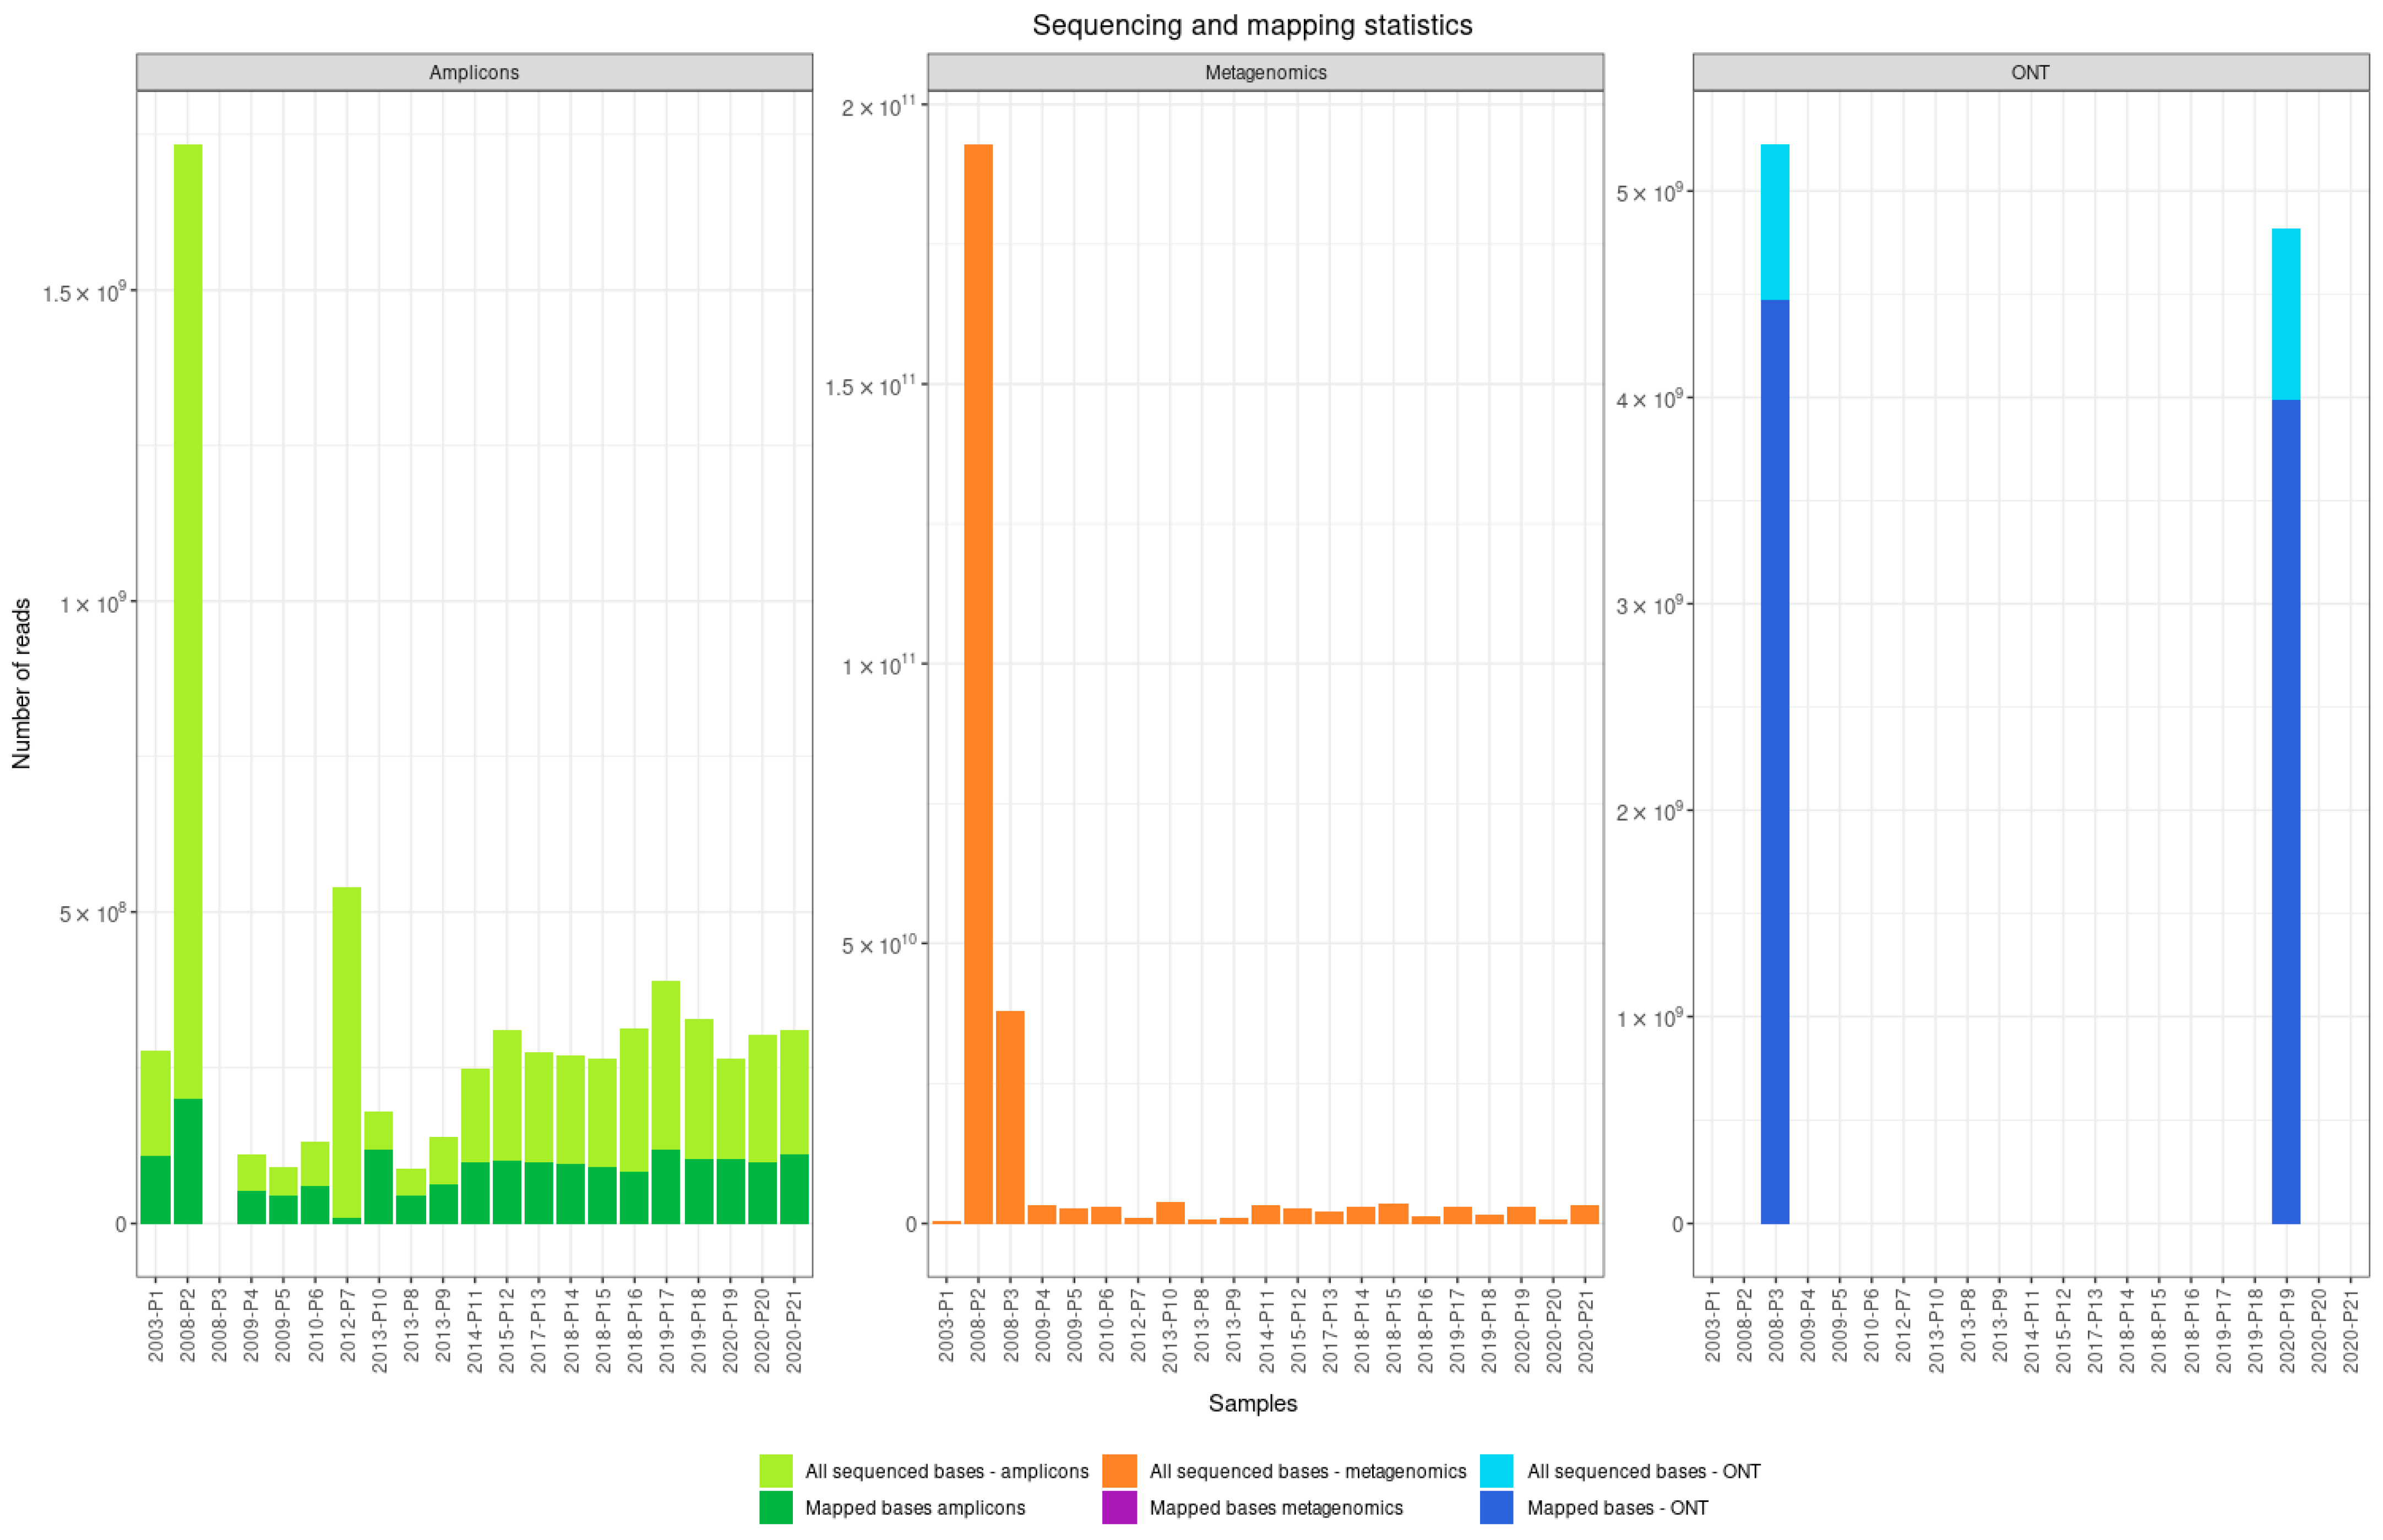Click the light green 2019-P17 bar in Amplicons
2383x1540 pixels.
pyautogui.click(x=666, y=1065)
